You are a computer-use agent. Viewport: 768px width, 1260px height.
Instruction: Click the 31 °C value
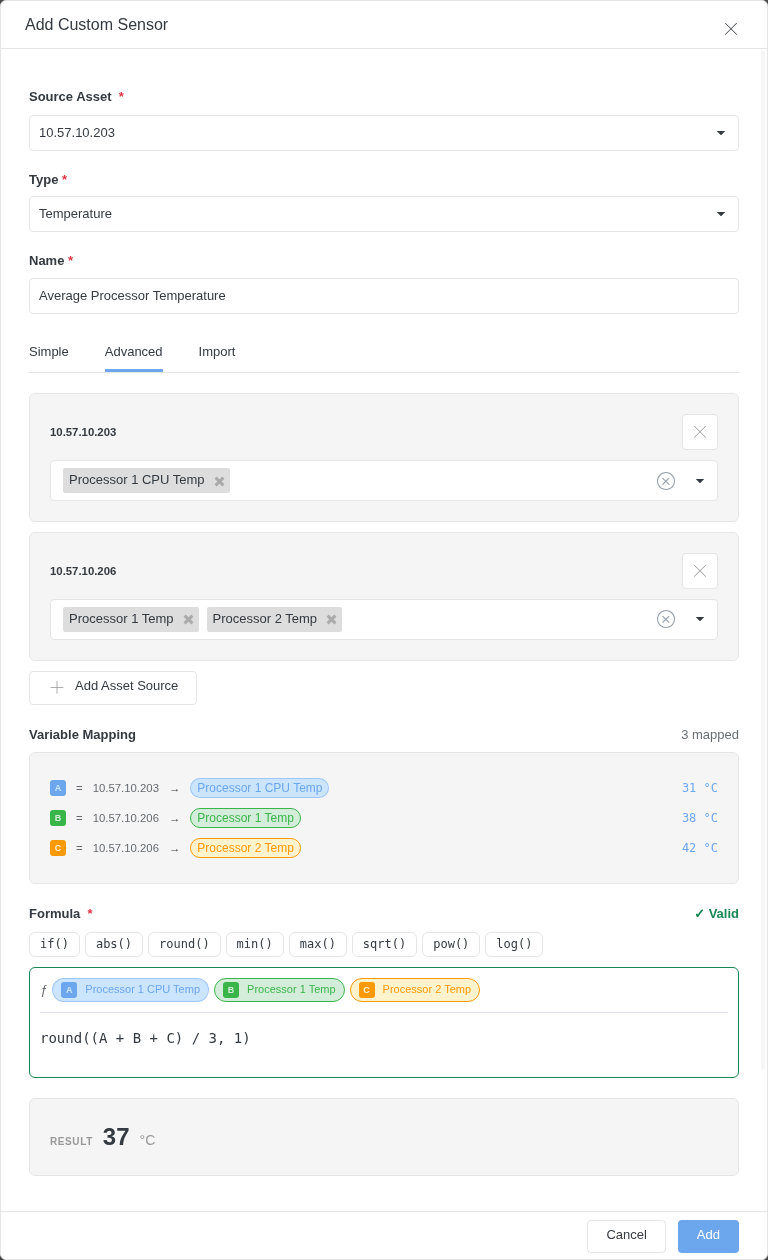tap(700, 788)
